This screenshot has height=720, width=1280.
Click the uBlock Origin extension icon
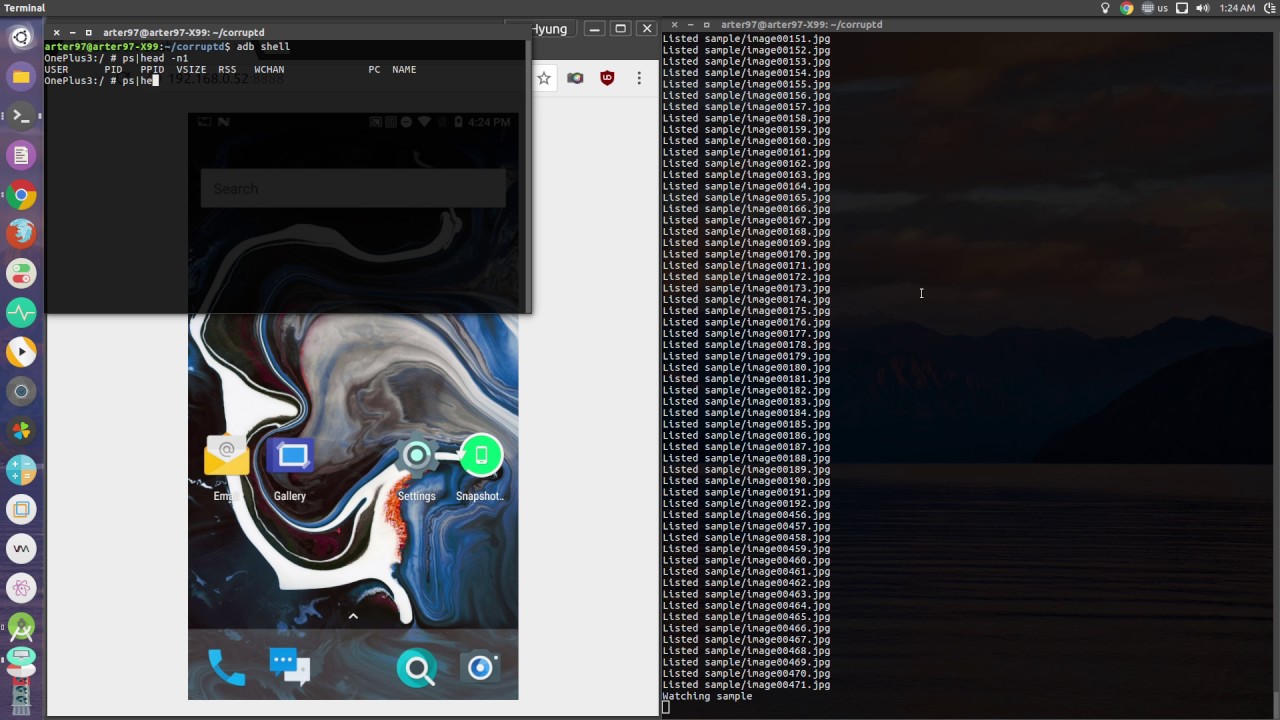point(607,78)
